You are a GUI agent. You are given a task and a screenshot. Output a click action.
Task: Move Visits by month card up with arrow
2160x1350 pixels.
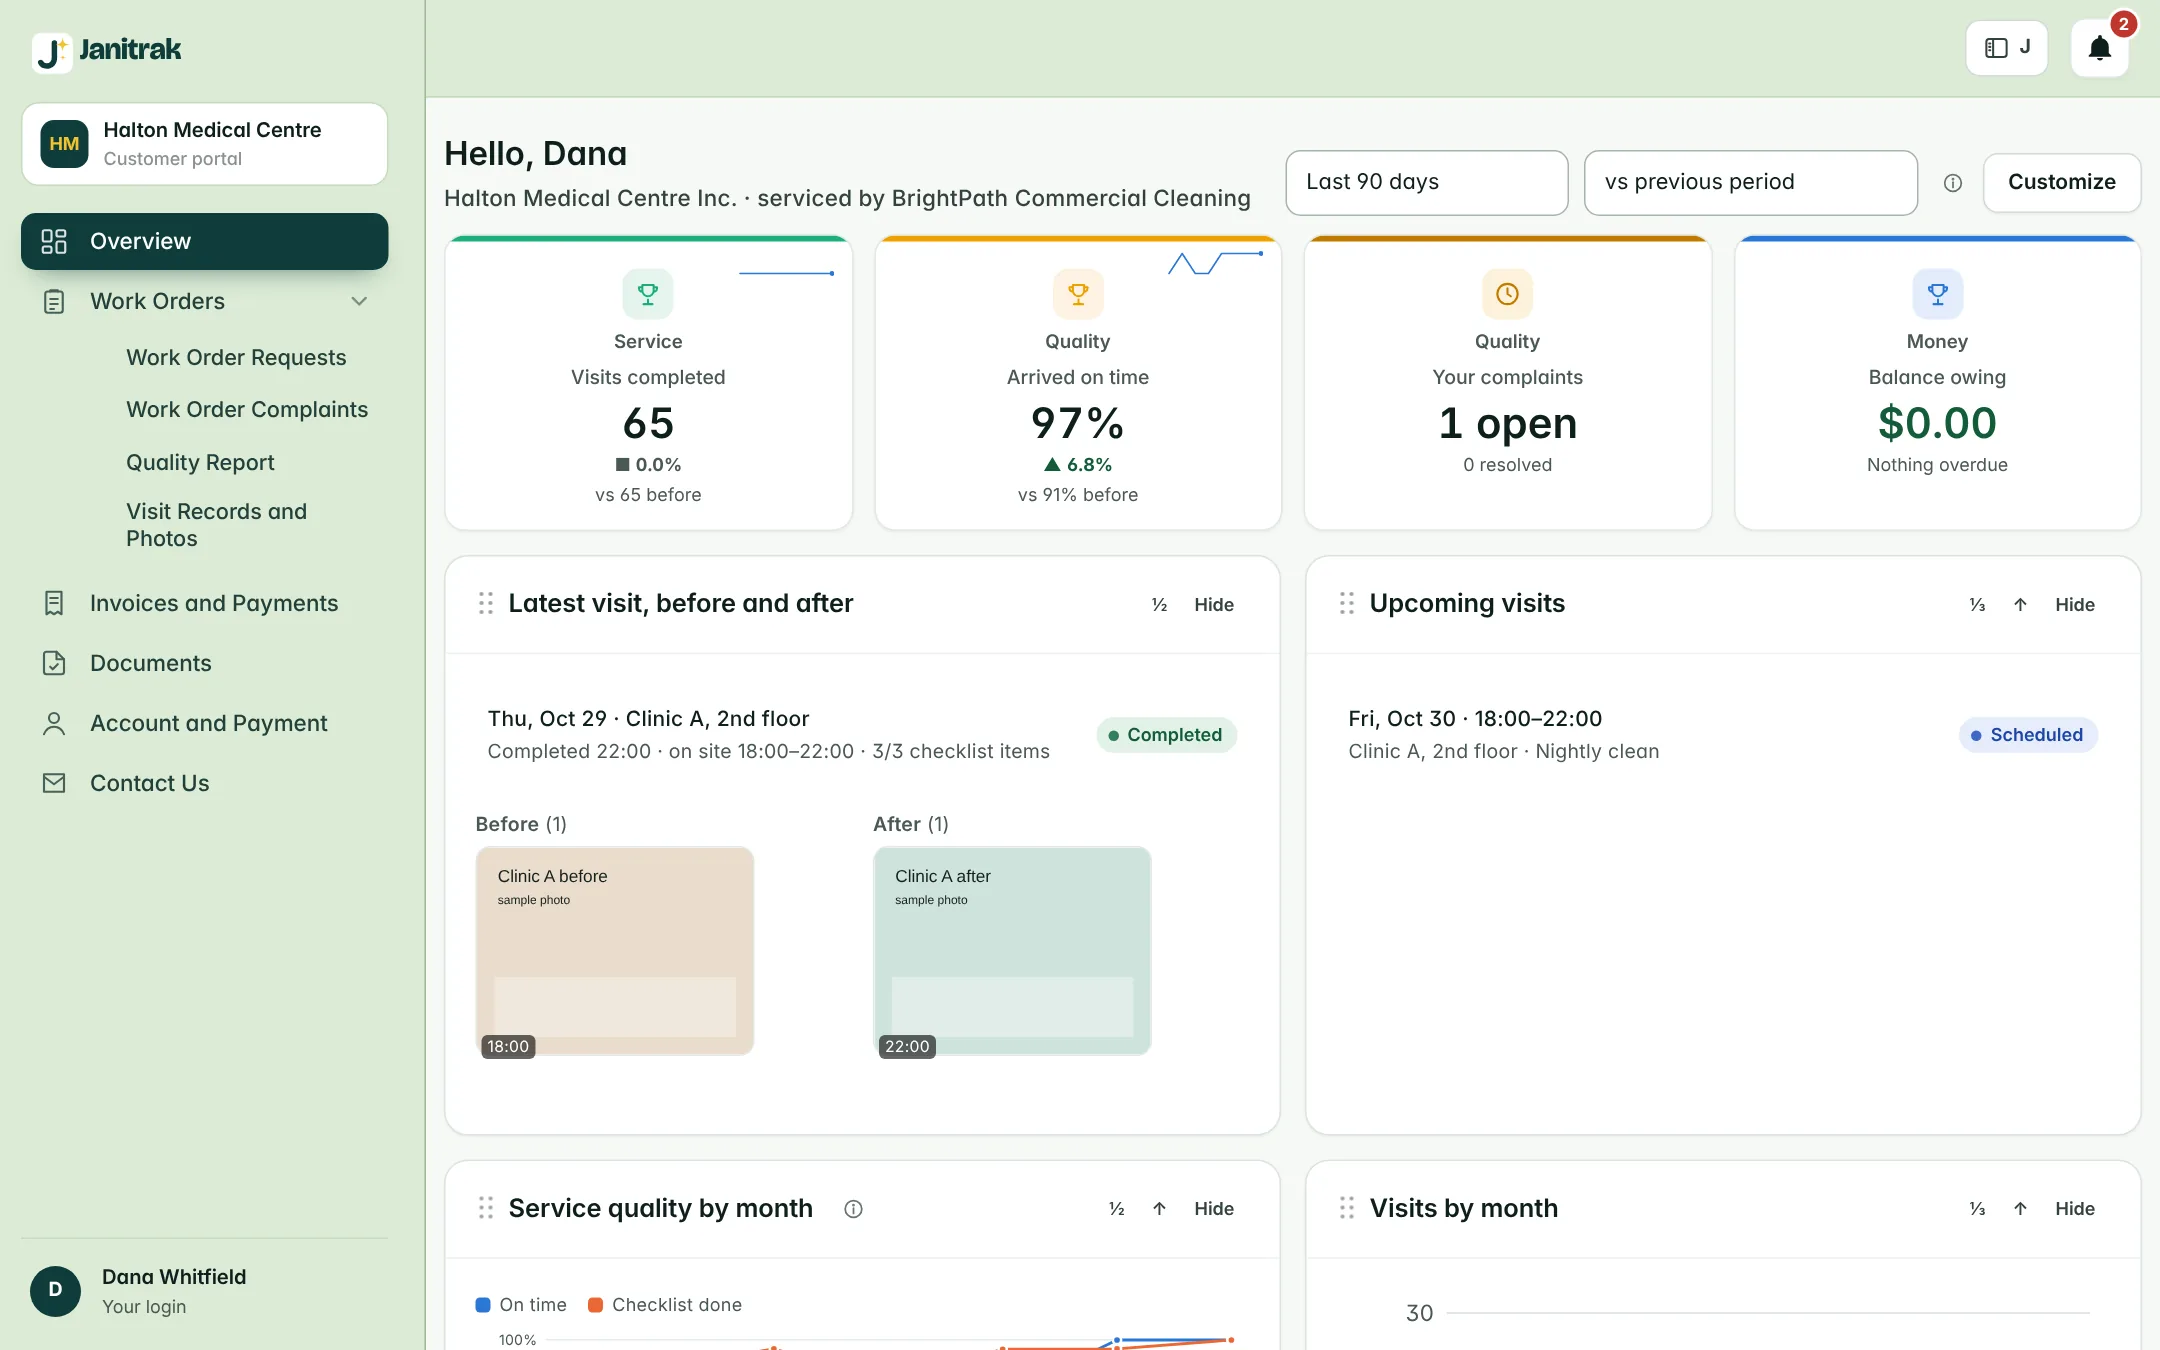(2020, 1209)
